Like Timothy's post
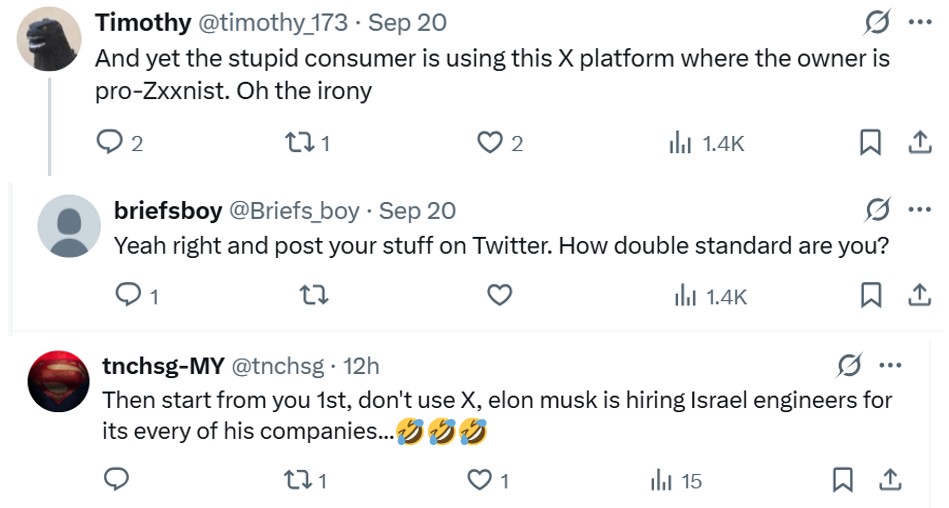This screenshot has height=508, width=949. coord(489,144)
